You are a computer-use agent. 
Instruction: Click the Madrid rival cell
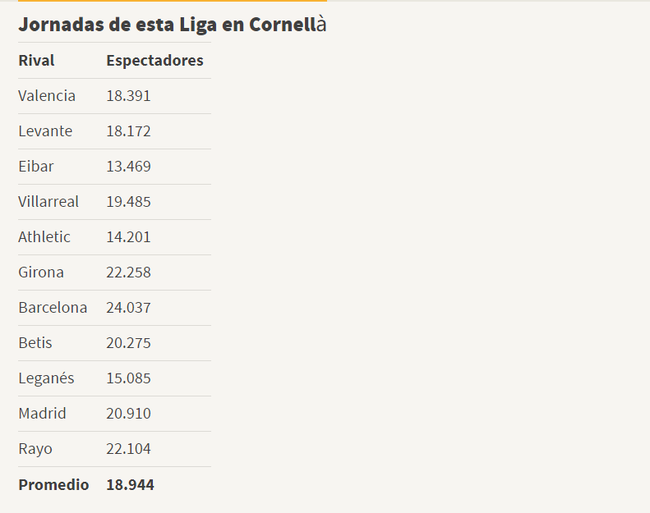[42, 414]
